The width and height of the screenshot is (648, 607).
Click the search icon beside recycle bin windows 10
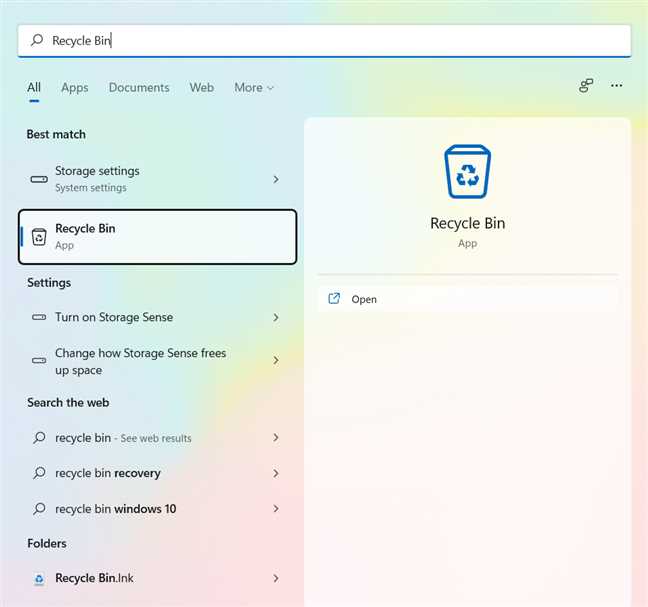click(x=39, y=509)
